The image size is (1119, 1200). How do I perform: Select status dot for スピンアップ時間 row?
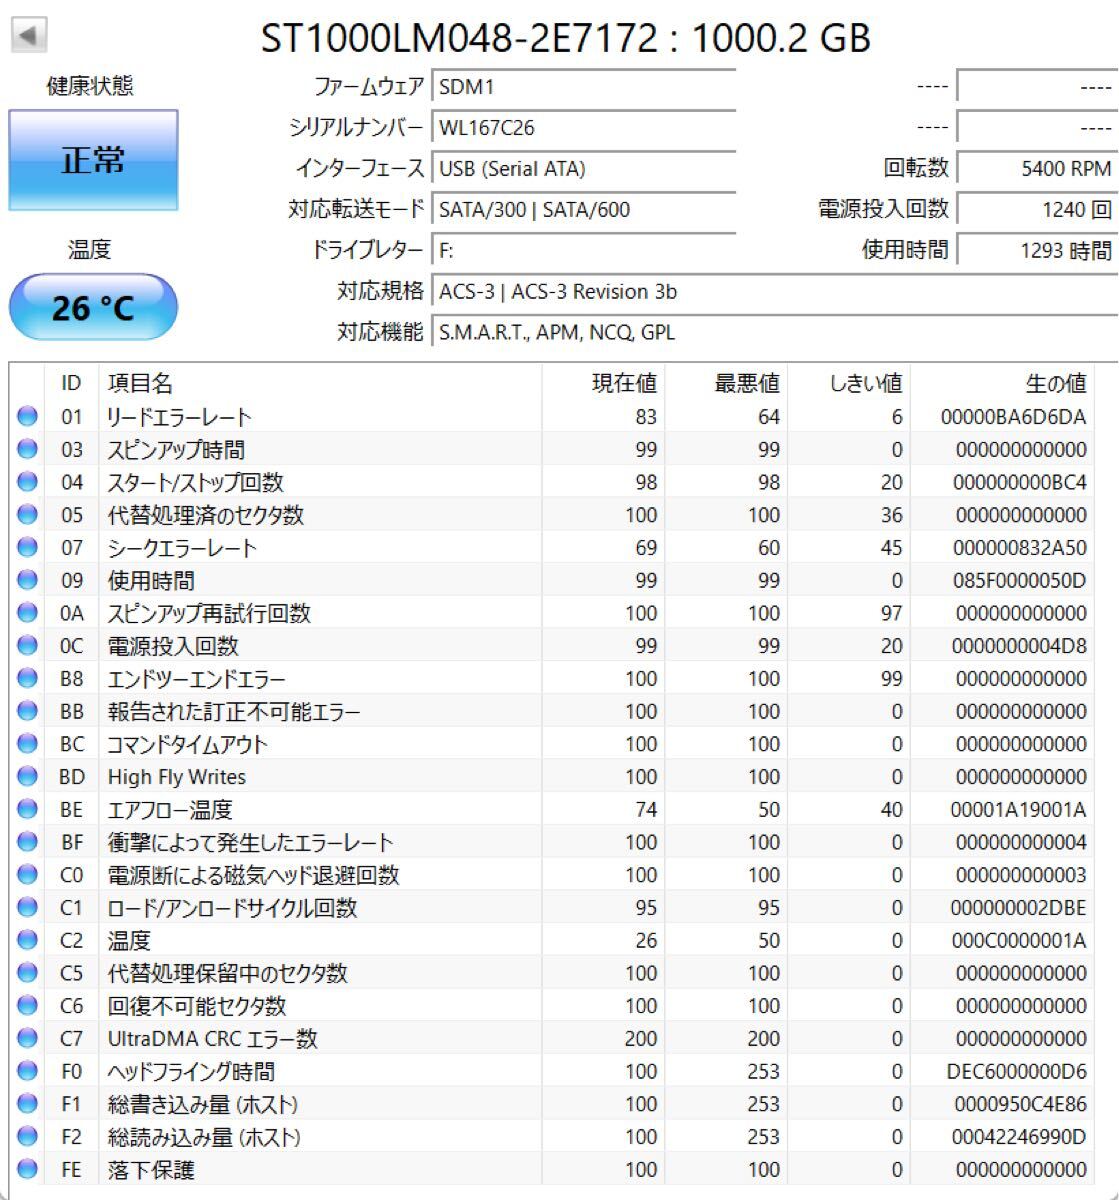pos(27,449)
